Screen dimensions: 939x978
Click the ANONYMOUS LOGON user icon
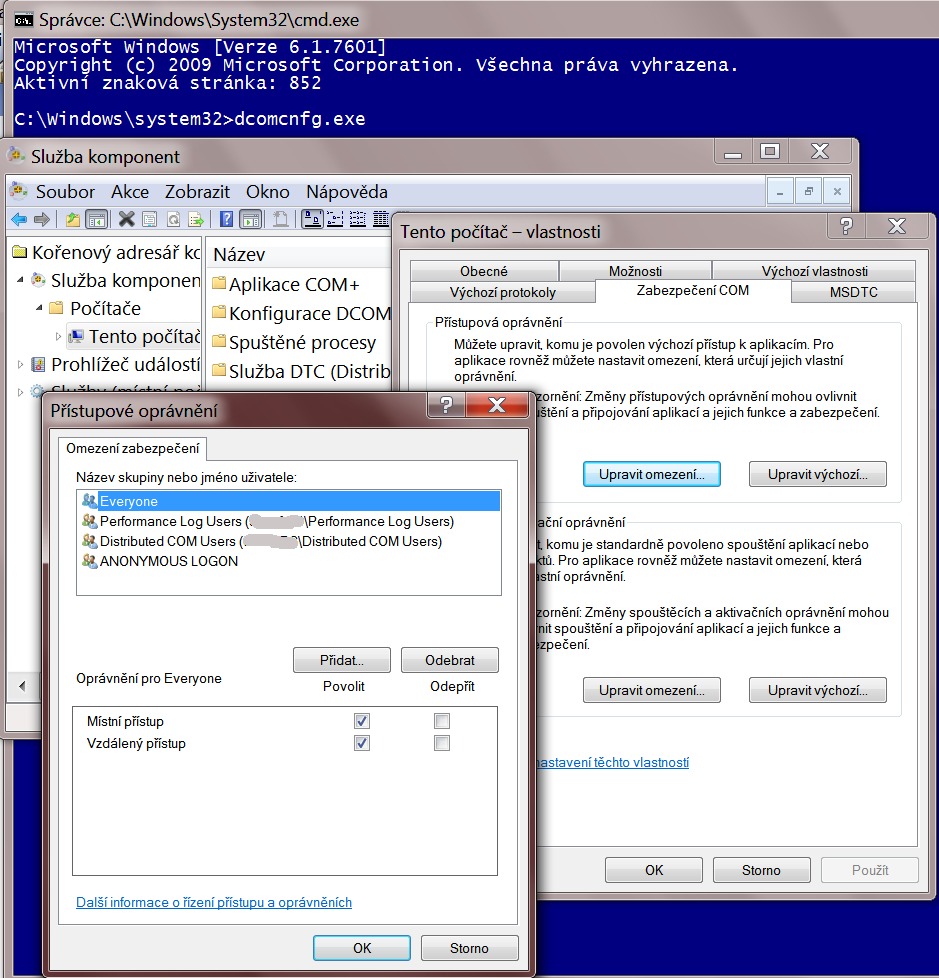tap(89, 561)
